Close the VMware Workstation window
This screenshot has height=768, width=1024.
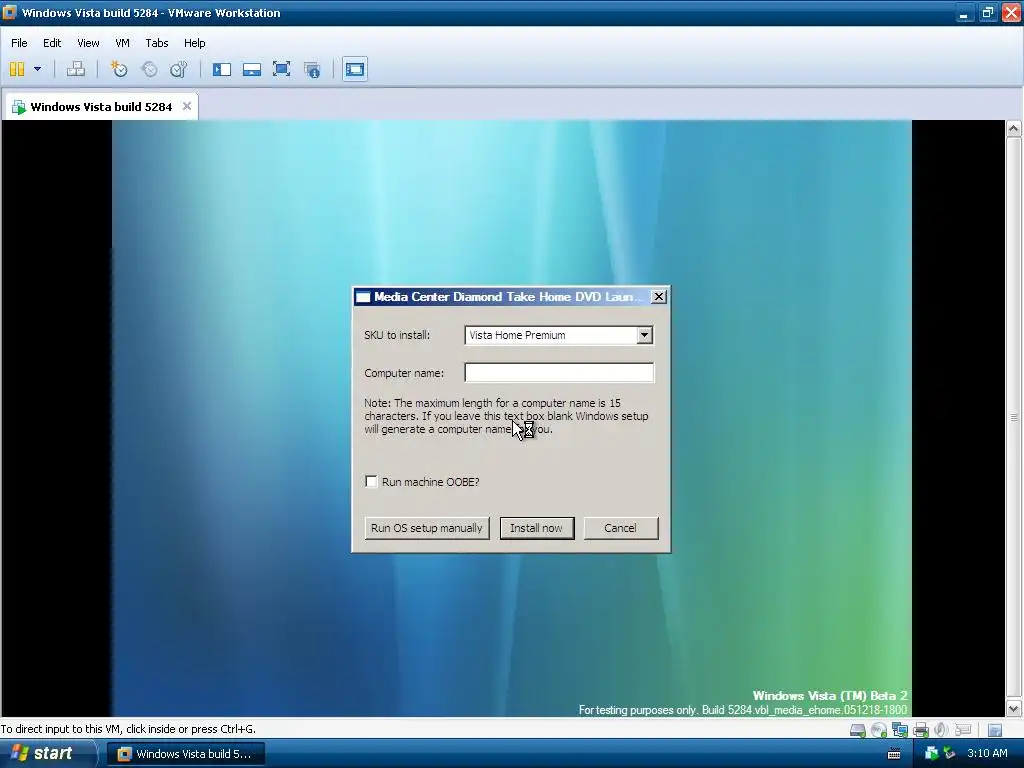tap(1011, 13)
